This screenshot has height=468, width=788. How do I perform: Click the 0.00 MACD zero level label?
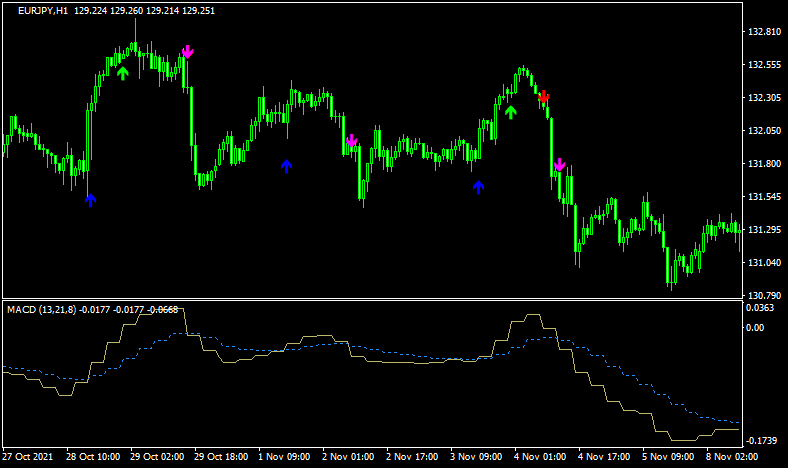(x=755, y=328)
